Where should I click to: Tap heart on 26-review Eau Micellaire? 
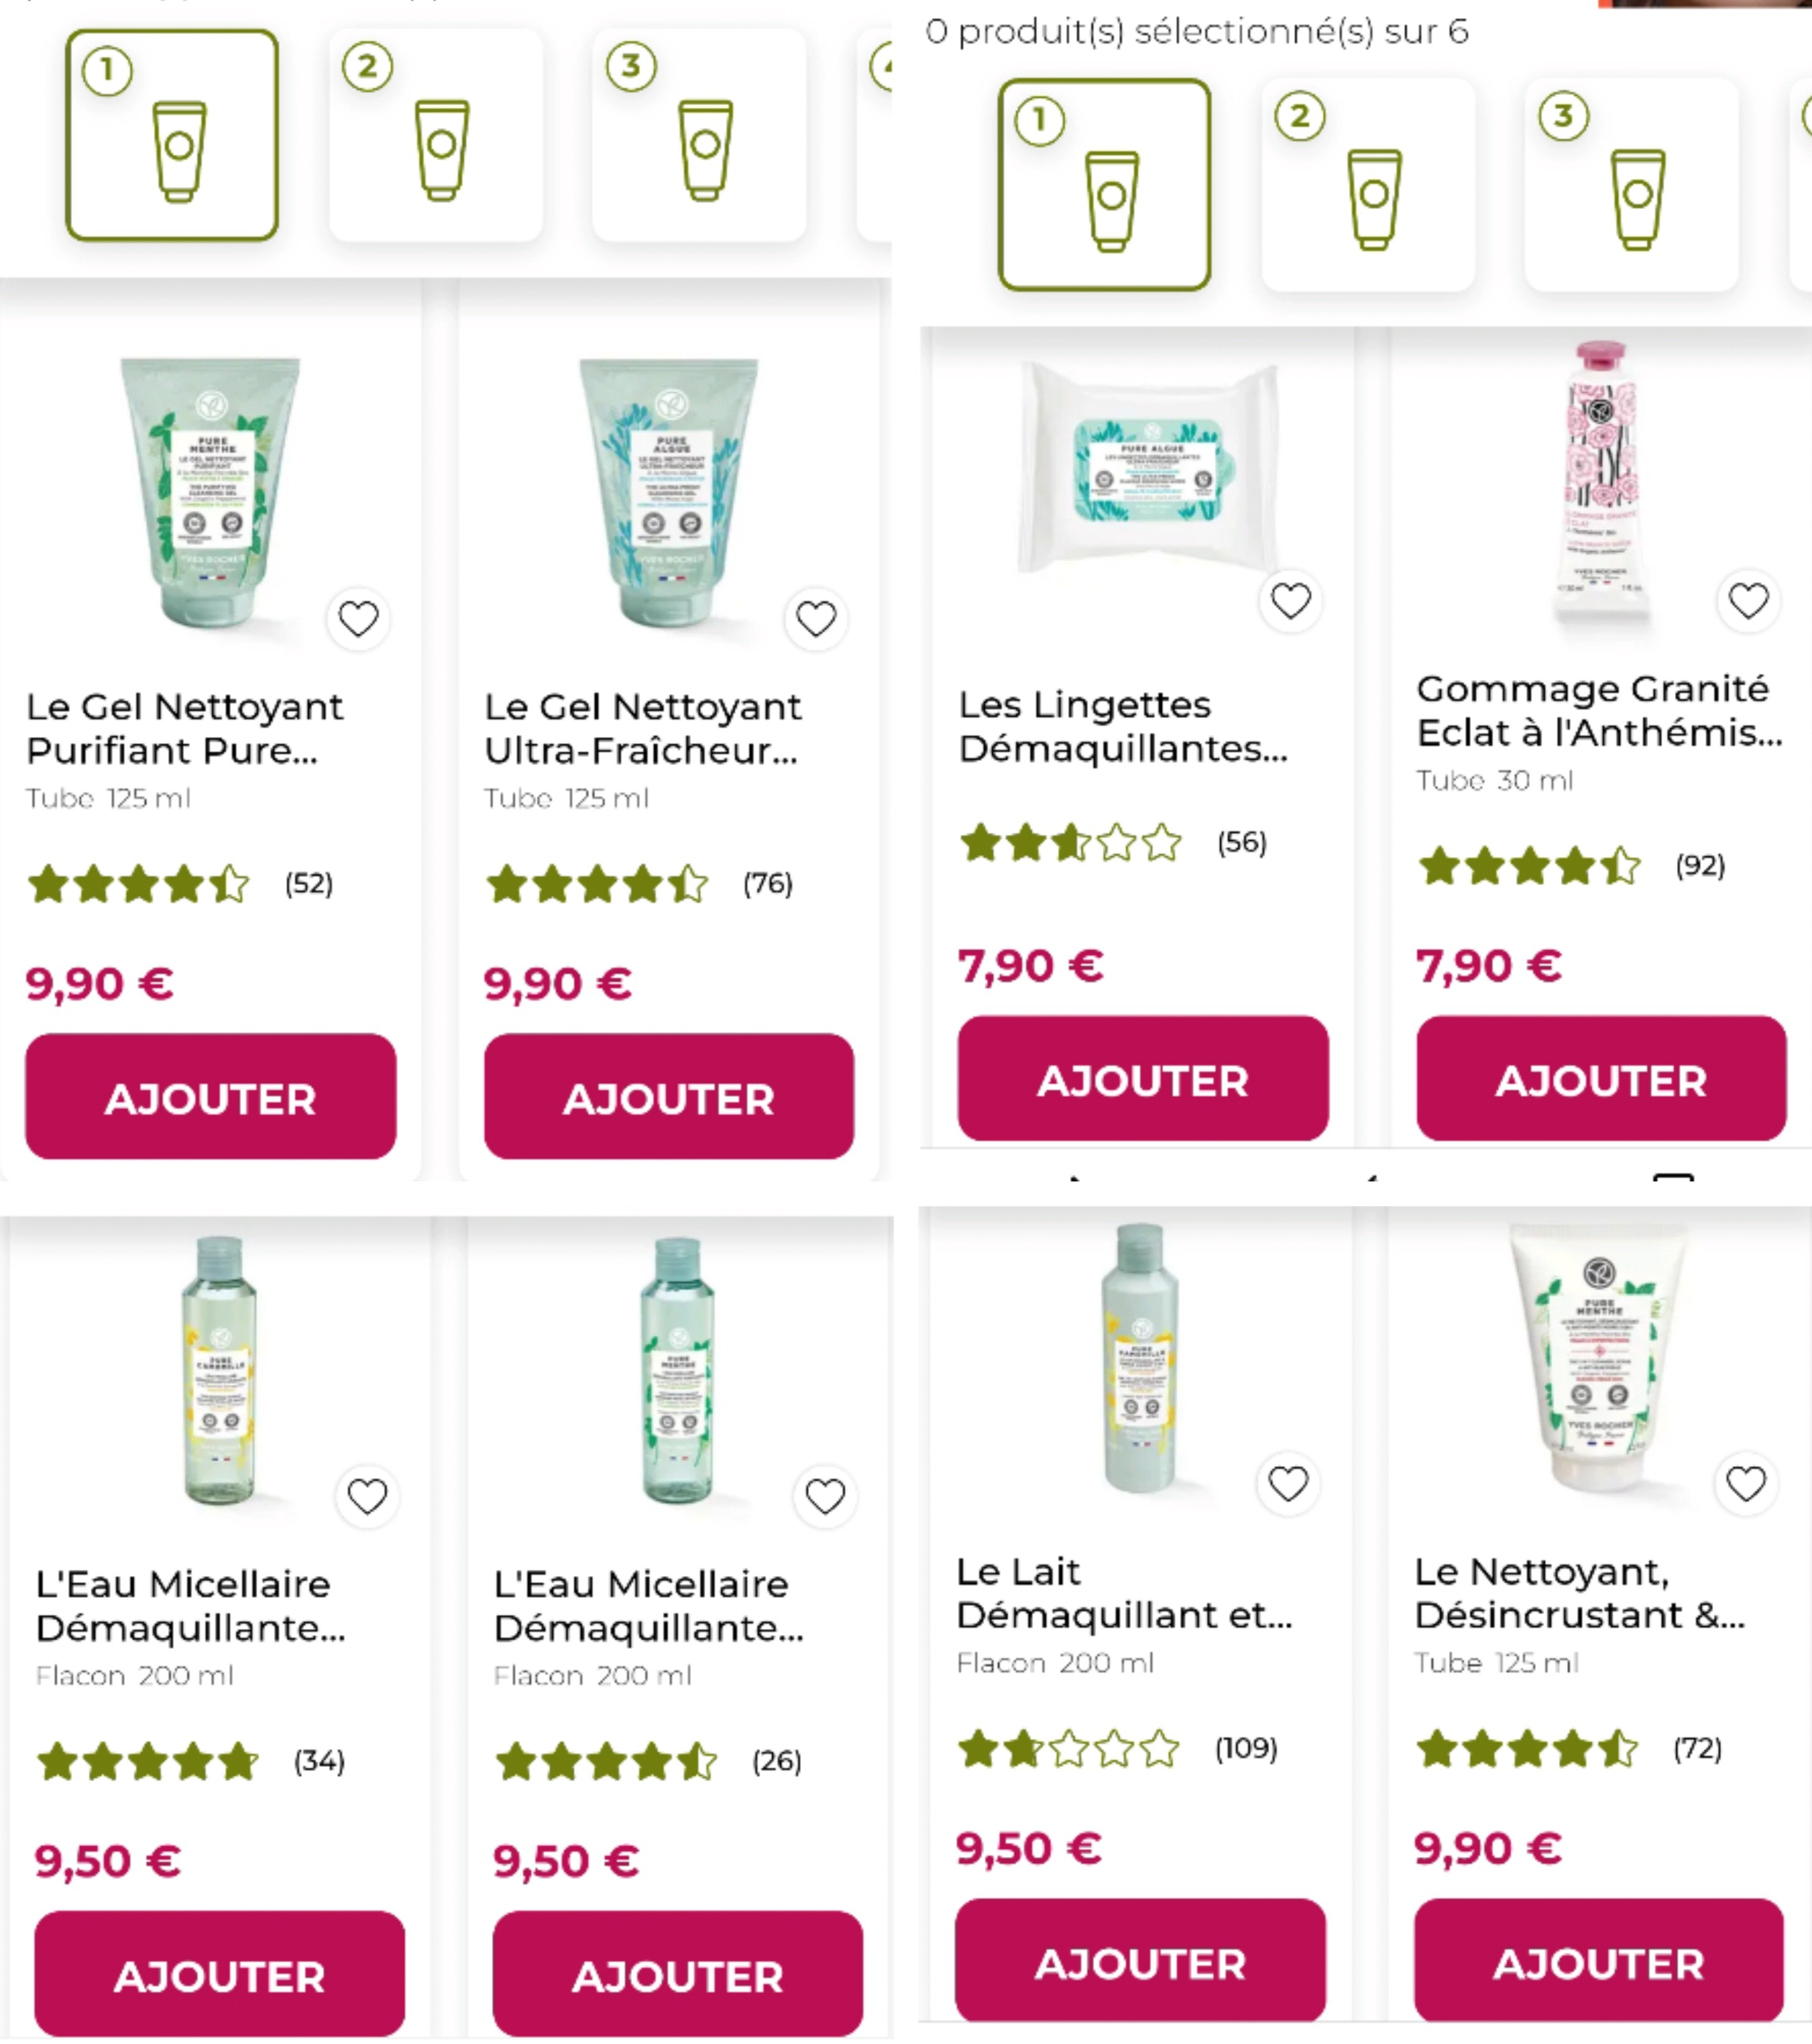(825, 1496)
